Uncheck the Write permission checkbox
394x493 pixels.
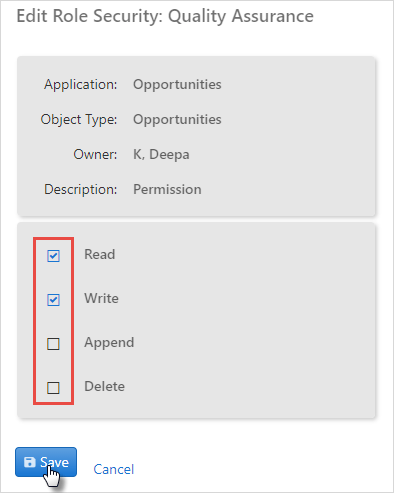[53, 300]
